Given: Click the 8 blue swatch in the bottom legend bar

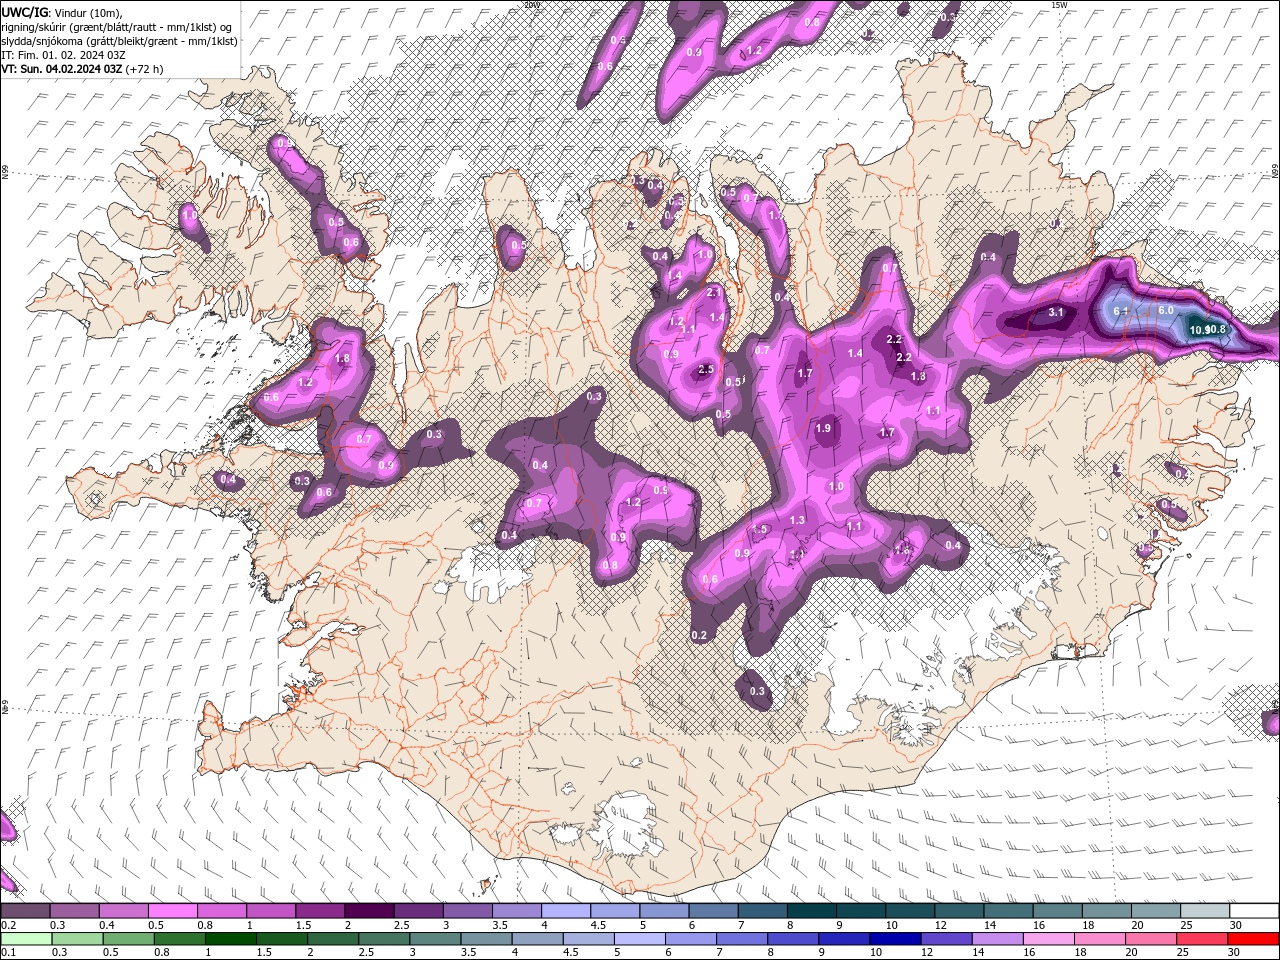Looking at the screenshot, I should [794, 939].
